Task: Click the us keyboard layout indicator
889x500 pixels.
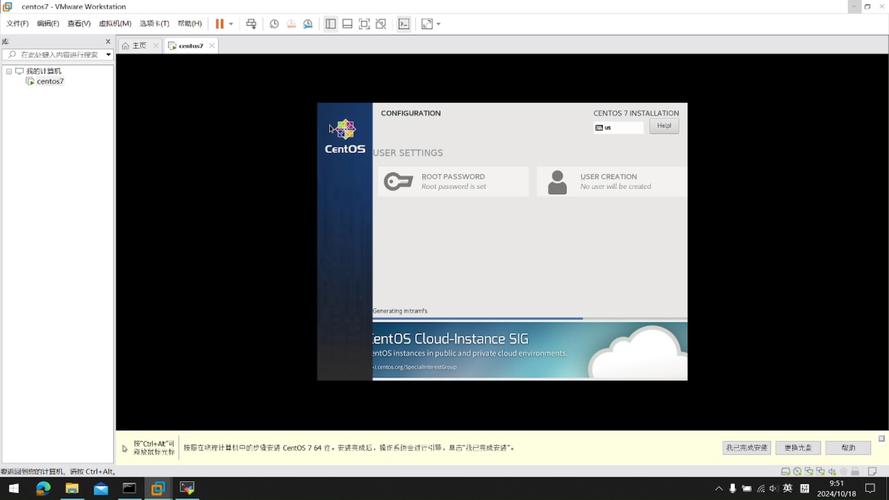Action: pos(619,128)
